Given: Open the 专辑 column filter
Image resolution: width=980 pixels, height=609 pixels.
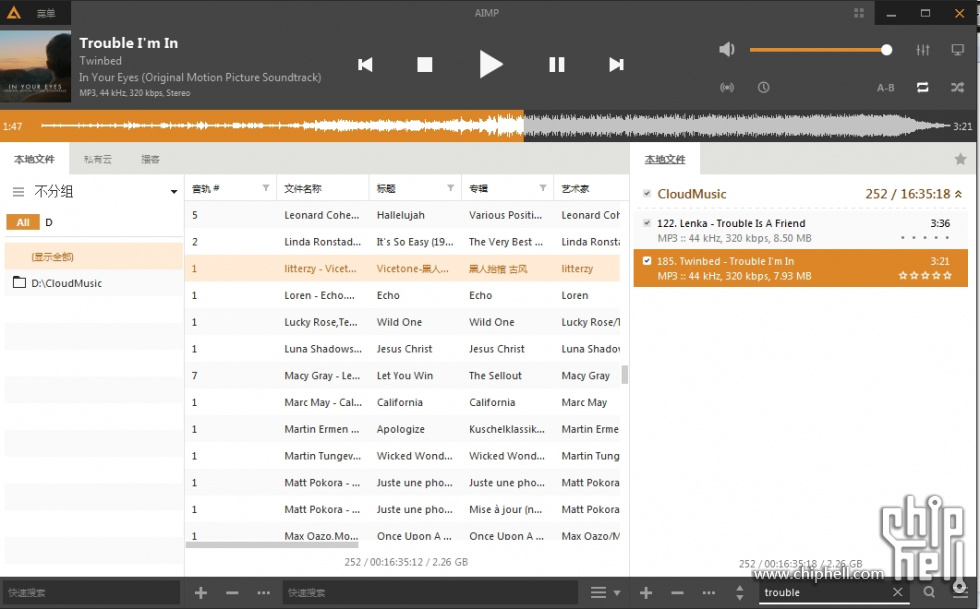Looking at the screenshot, I should 542,188.
